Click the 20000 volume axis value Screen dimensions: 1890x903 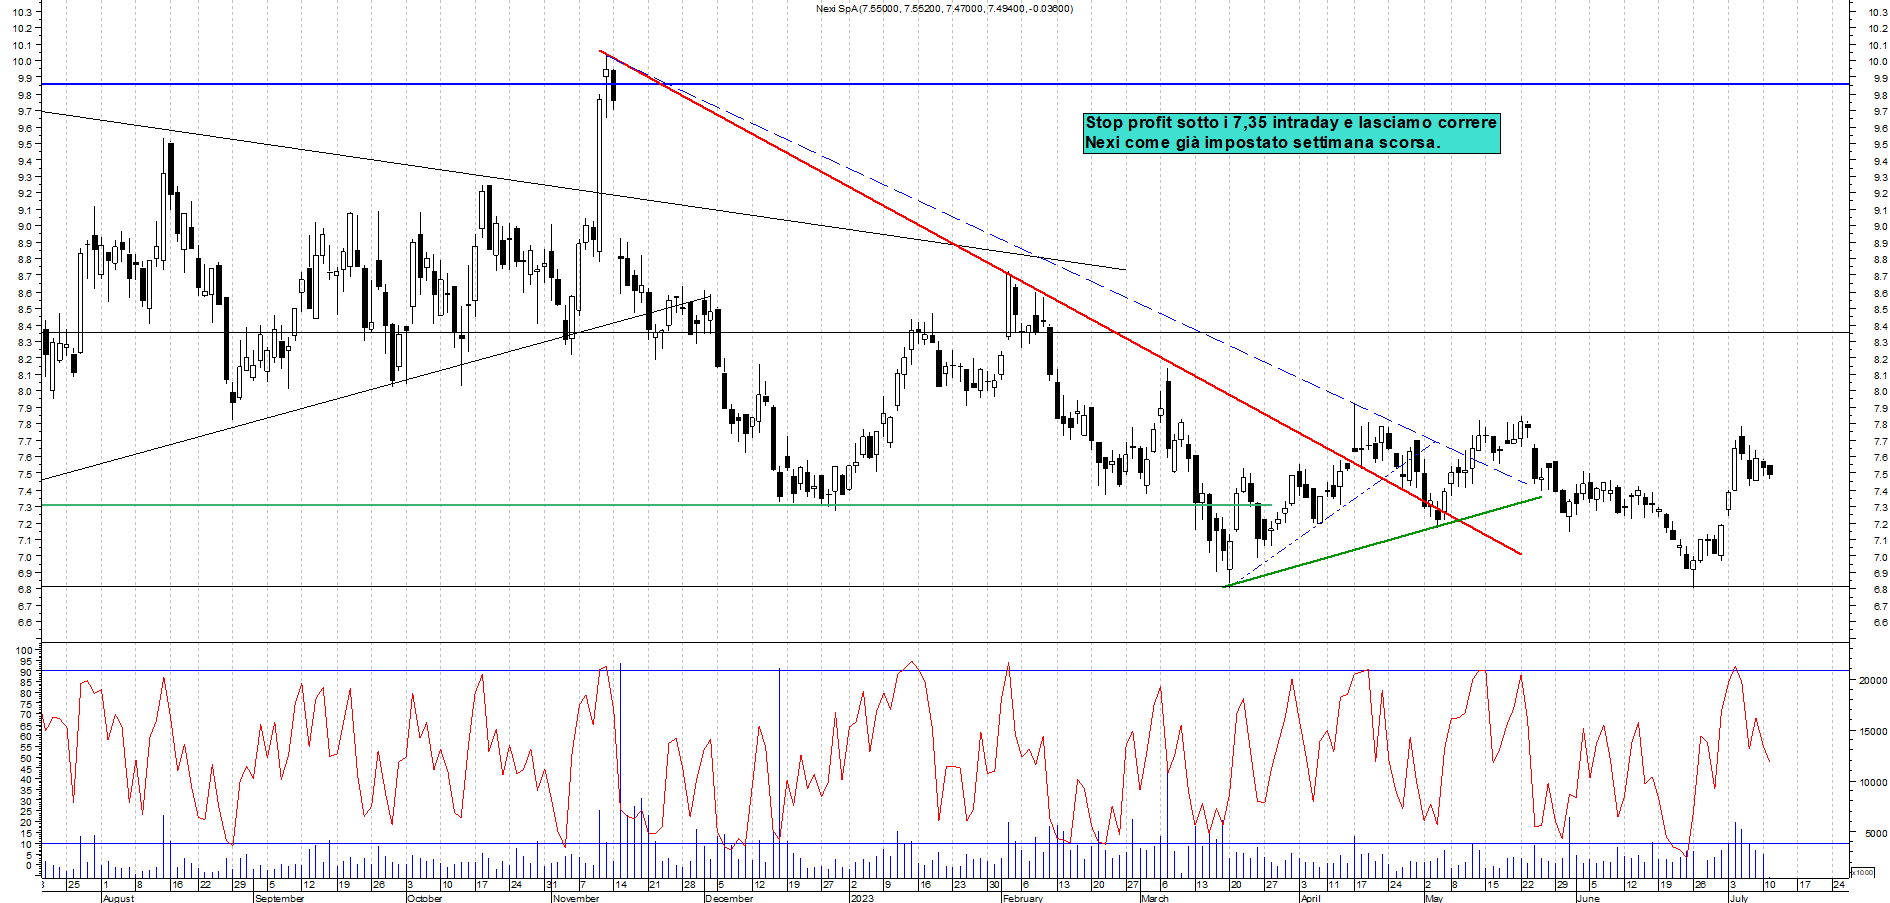(1872, 680)
